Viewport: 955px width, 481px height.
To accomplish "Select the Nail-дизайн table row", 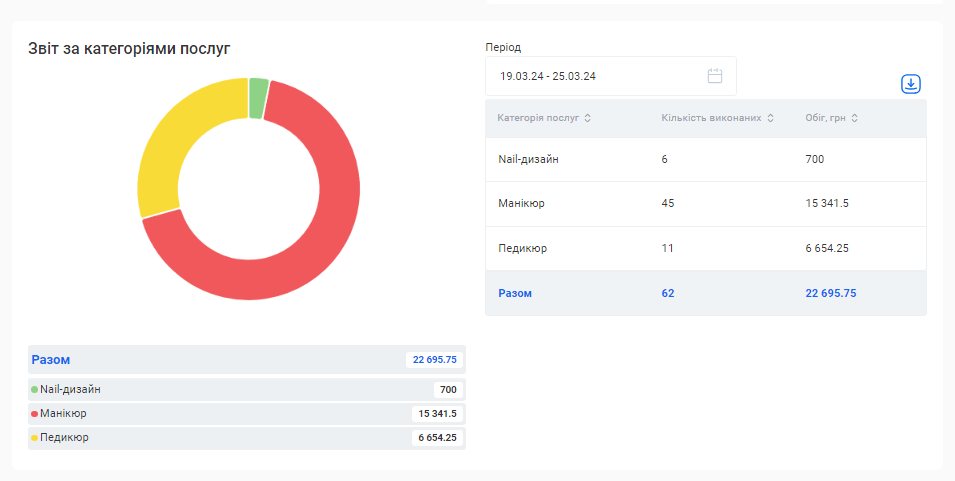I will pos(705,159).
